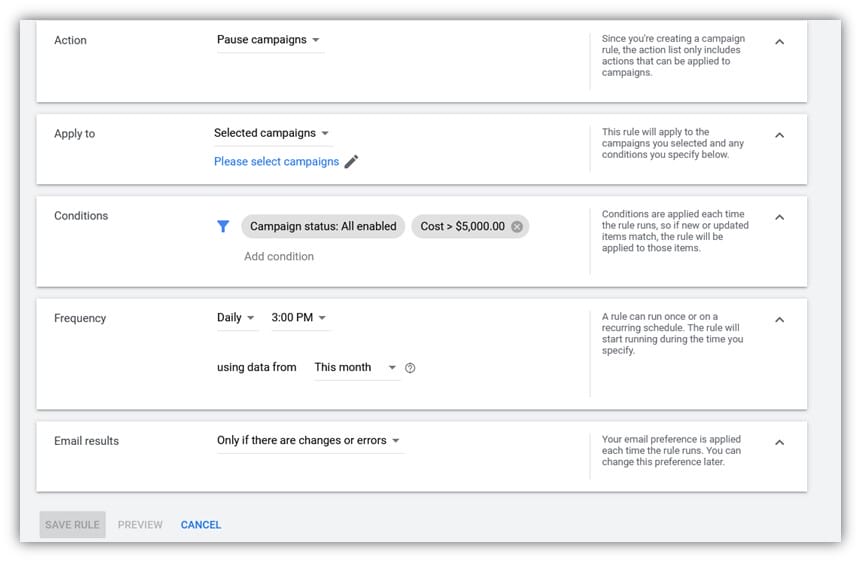Screen dimensions: 861x562
Task: Collapse the Action section
Action: [x=780, y=42]
